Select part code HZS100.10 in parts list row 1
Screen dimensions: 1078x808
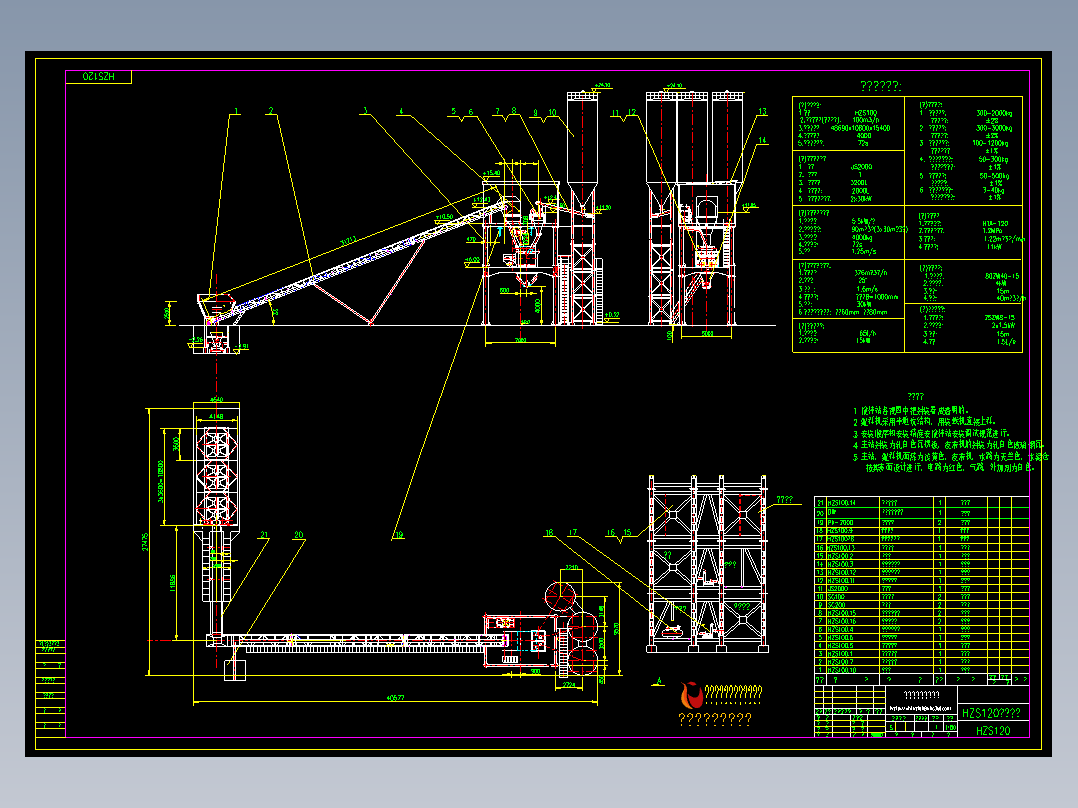842,670
